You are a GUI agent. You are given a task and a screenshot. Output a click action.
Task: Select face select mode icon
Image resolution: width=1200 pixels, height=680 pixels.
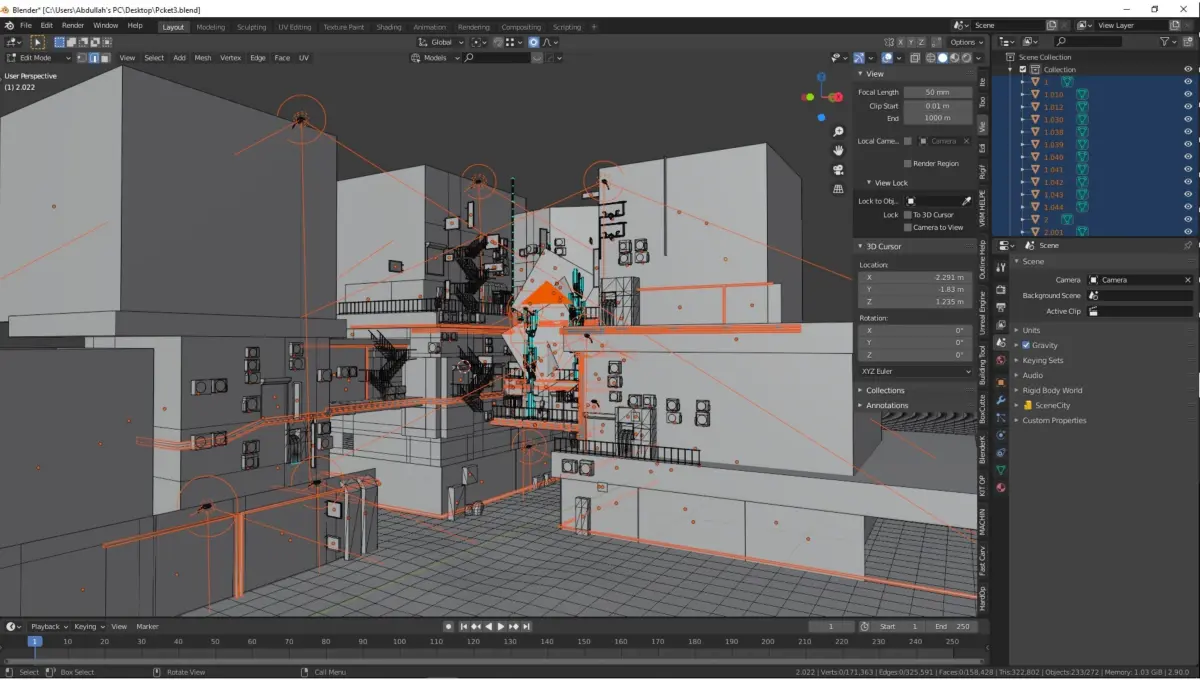point(106,58)
